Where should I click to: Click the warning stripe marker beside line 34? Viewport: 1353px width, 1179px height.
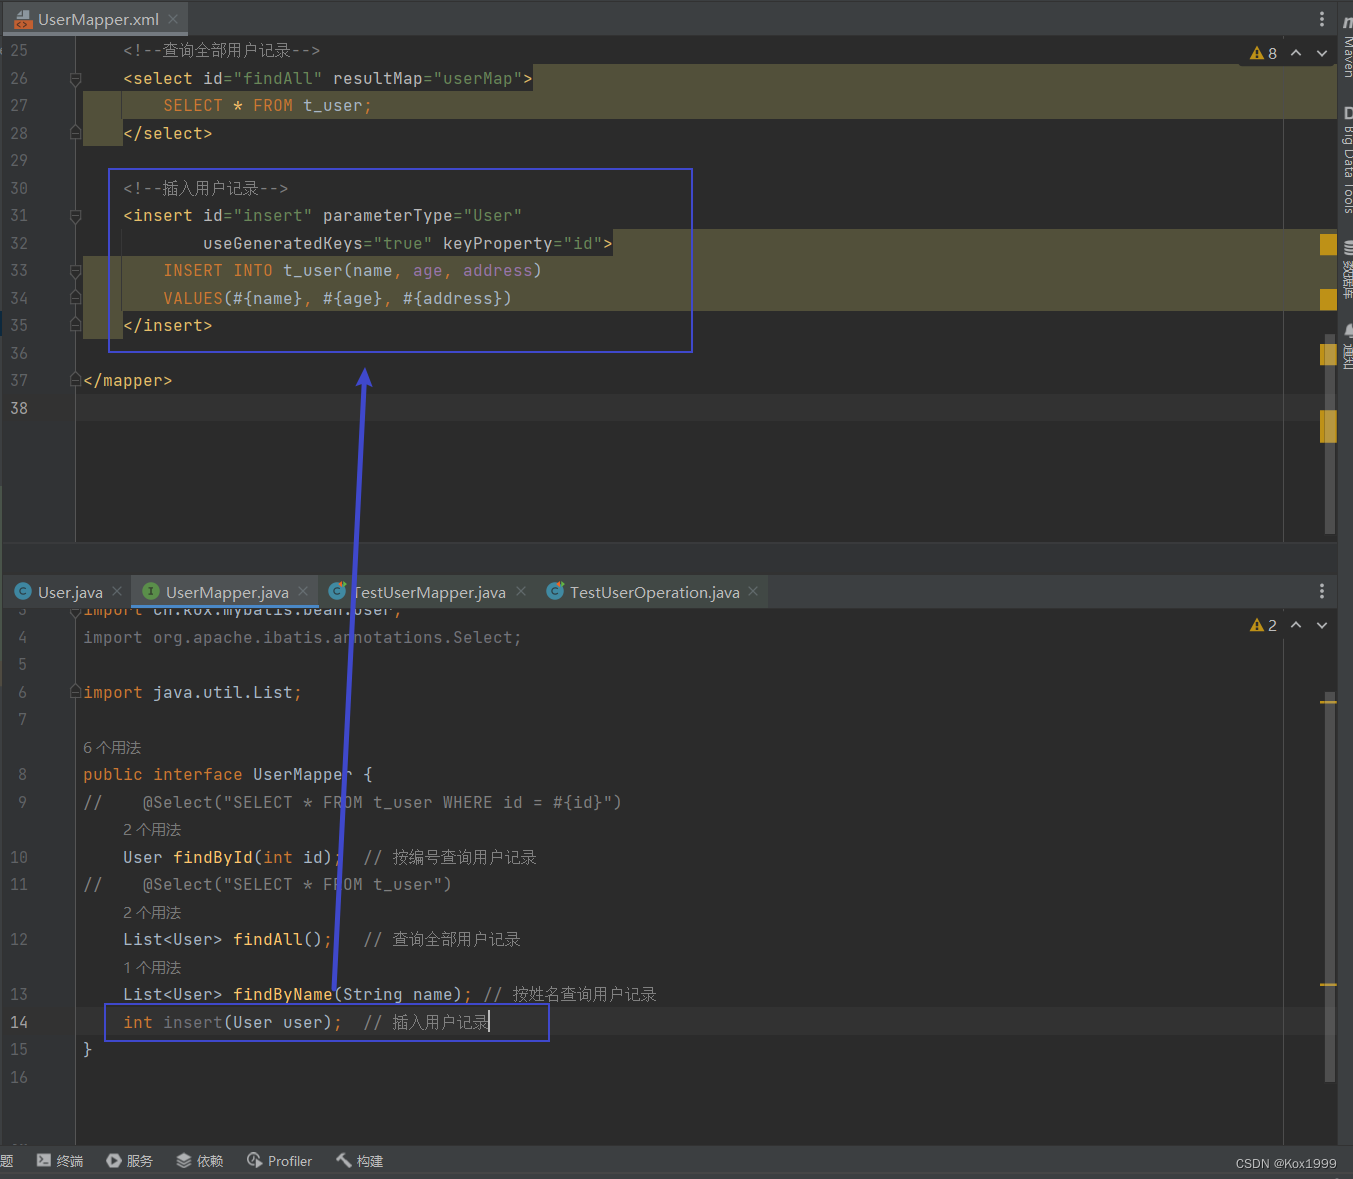tap(1328, 299)
